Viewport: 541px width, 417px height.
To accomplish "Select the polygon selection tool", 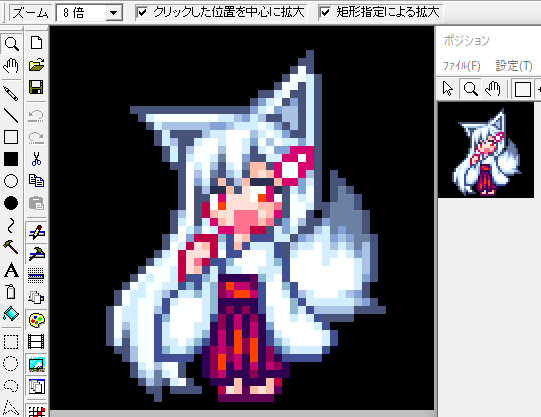I will click(11, 408).
